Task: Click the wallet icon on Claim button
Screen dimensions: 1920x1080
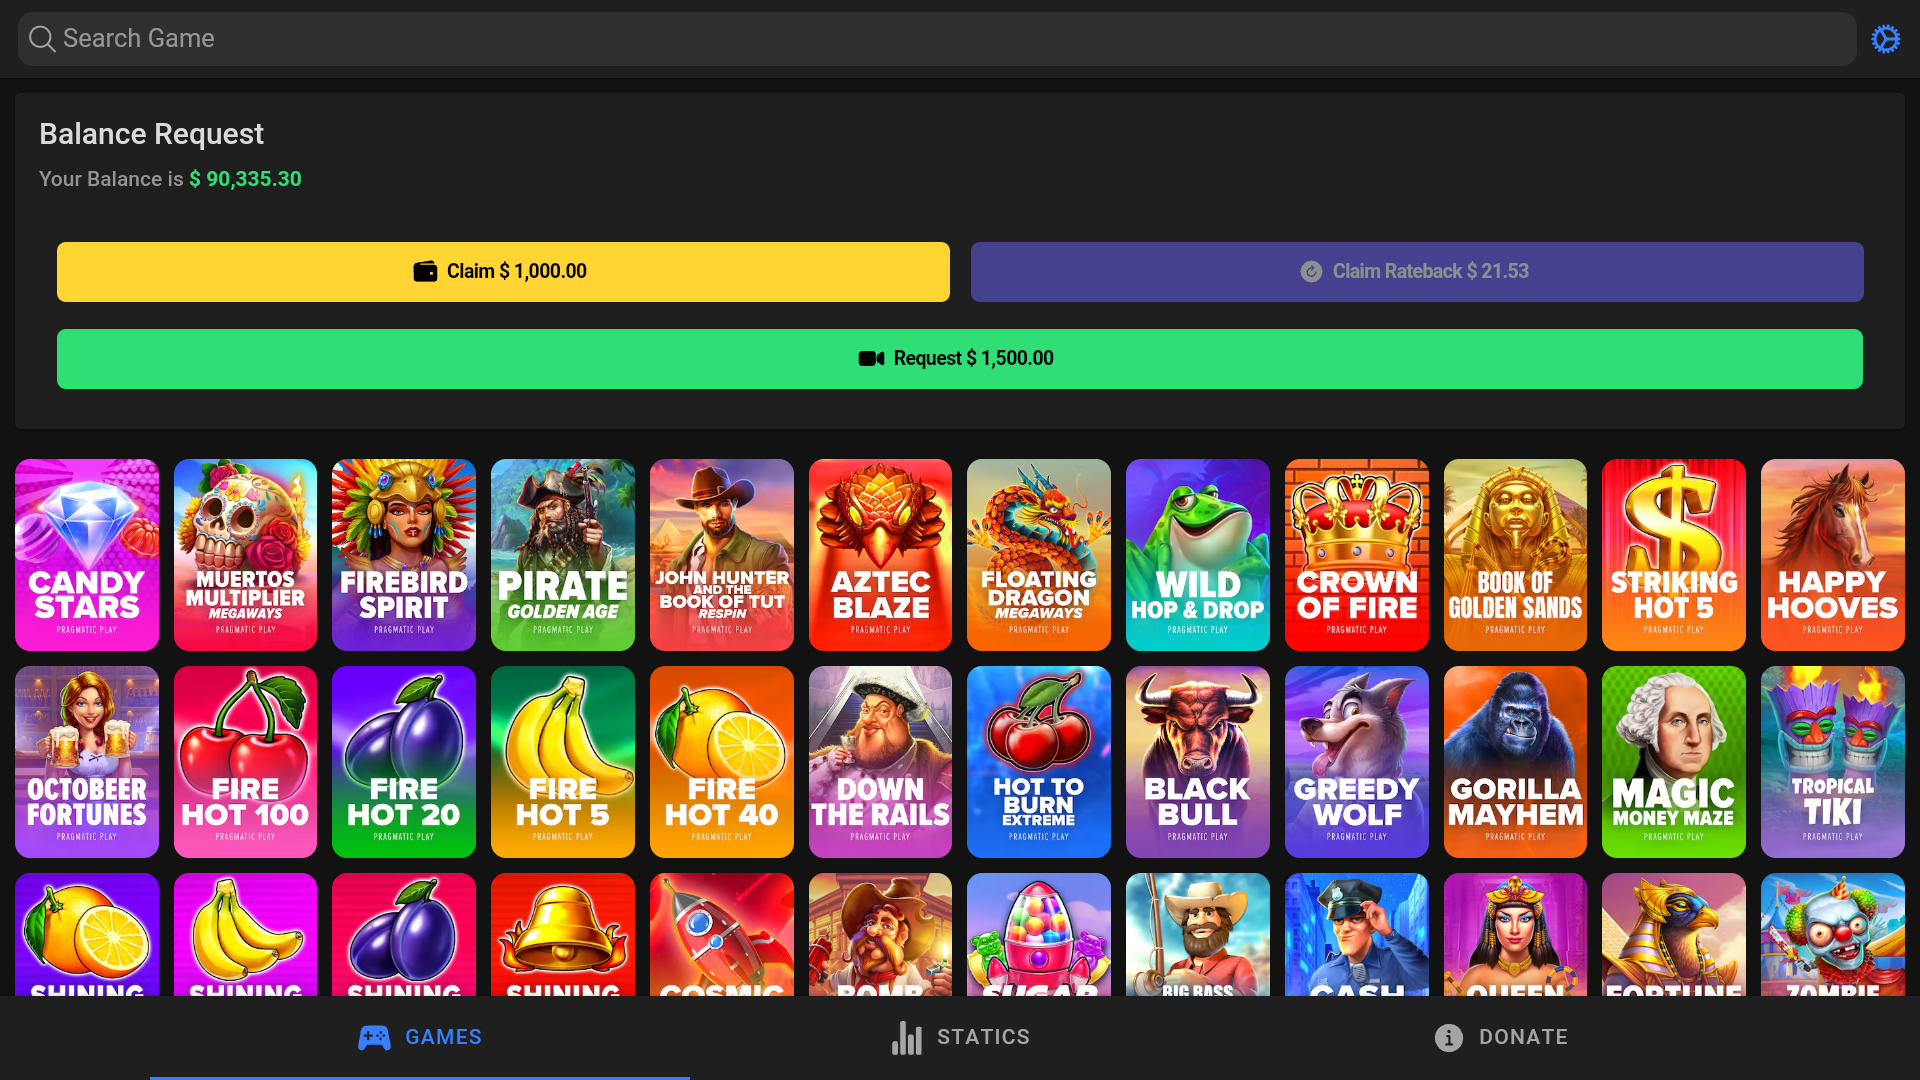Action: pyautogui.click(x=425, y=271)
